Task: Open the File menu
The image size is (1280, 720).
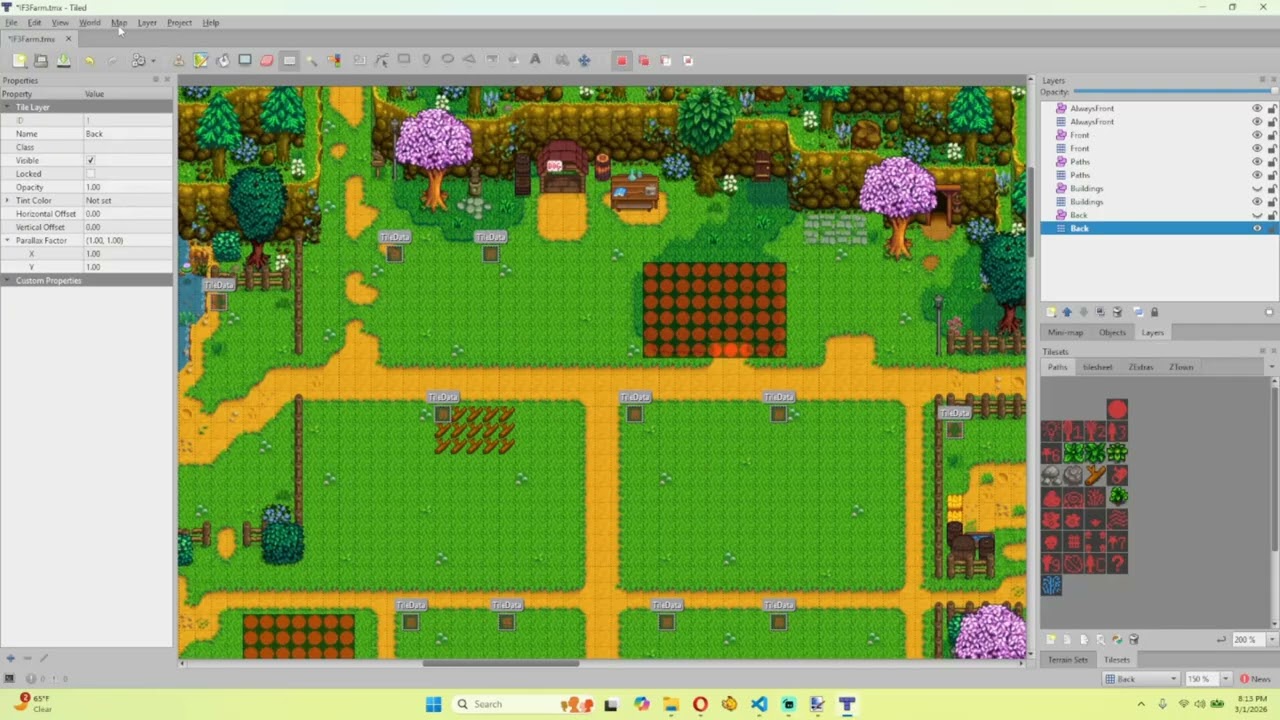Action: (11, 22)
